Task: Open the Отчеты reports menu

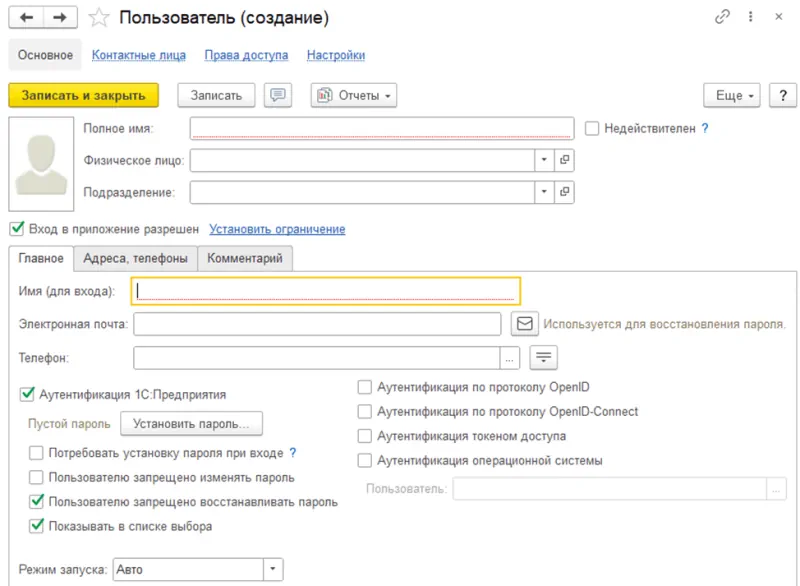Action: [354, 95]
